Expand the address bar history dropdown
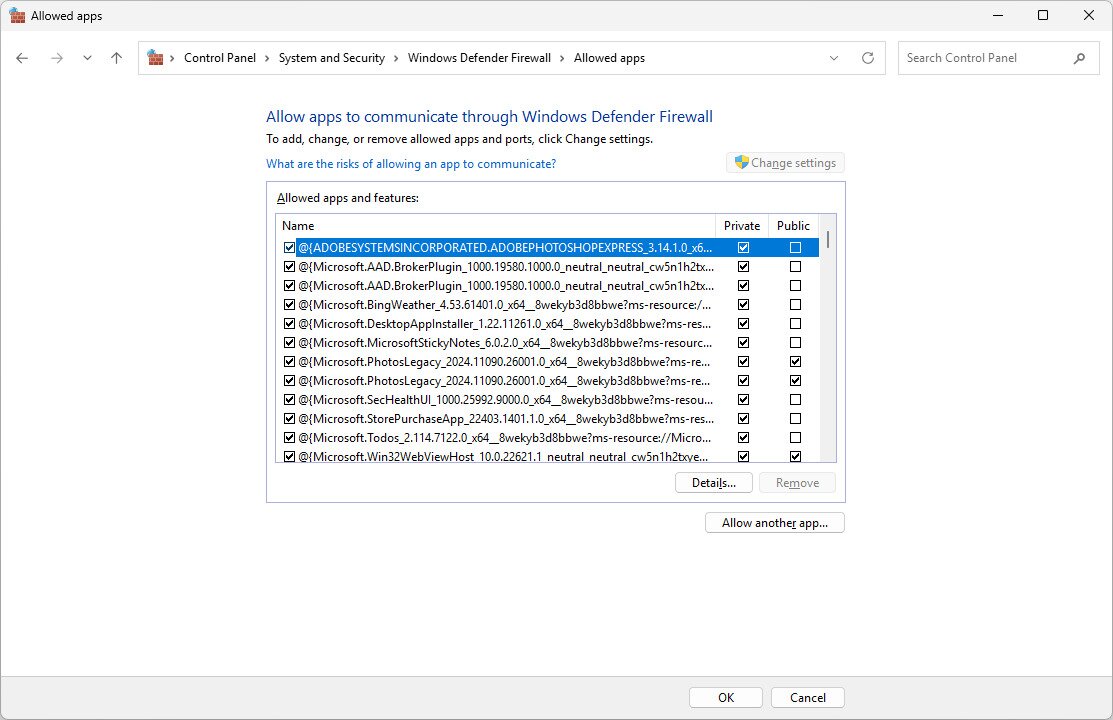The image size is (1113, 720). [x=834, y=58]
